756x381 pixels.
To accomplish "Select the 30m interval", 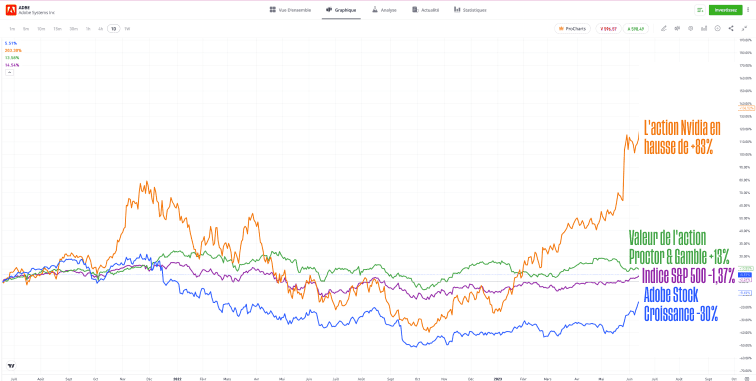I will [x=73, y=29].
